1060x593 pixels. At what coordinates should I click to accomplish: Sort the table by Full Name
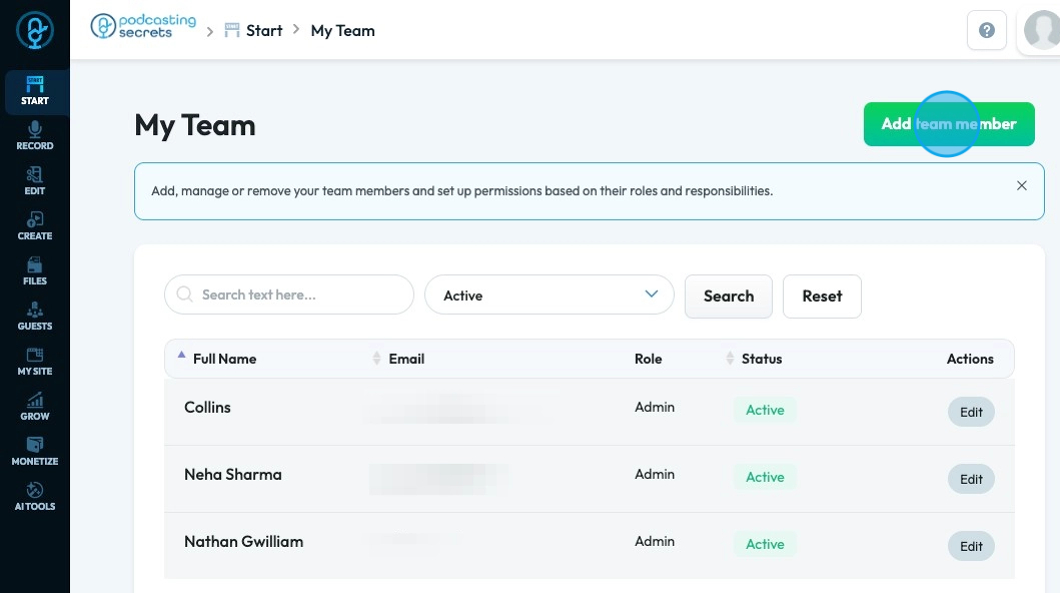224,359
